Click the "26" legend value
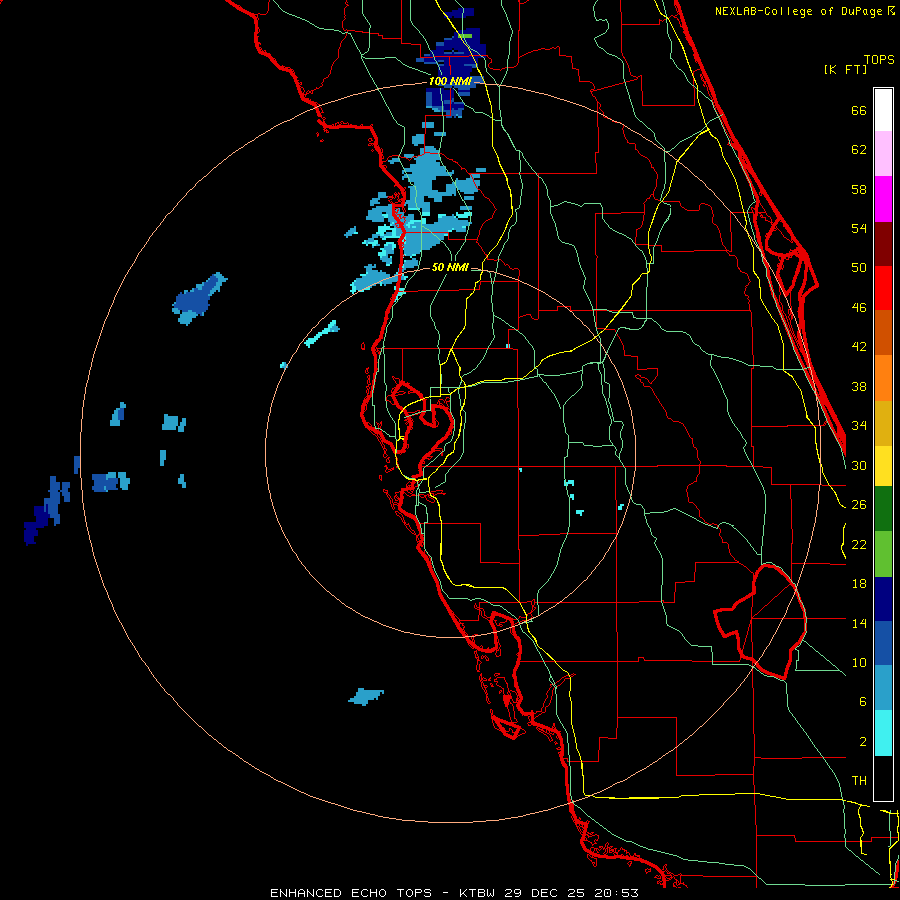900x900 pixels. click(x=859, y=505)
